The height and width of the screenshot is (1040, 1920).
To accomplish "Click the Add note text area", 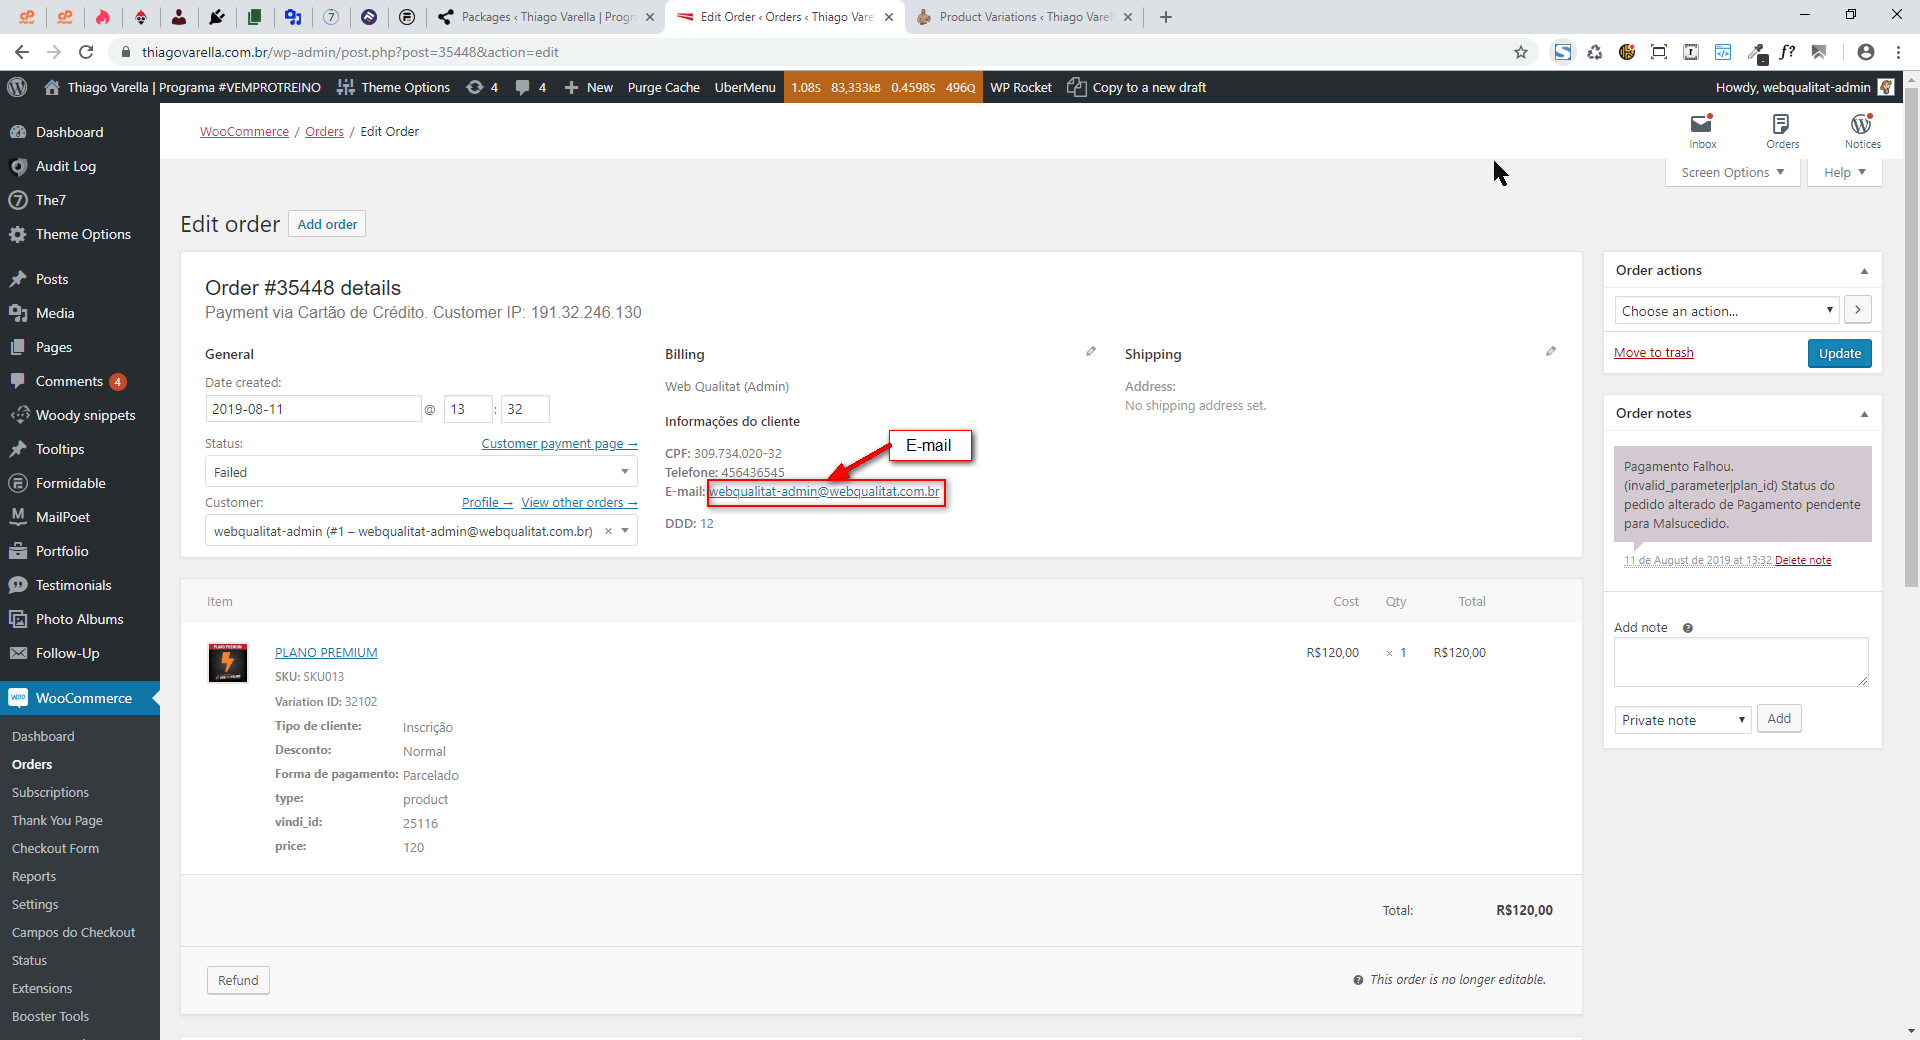I will pos(1741,662).
